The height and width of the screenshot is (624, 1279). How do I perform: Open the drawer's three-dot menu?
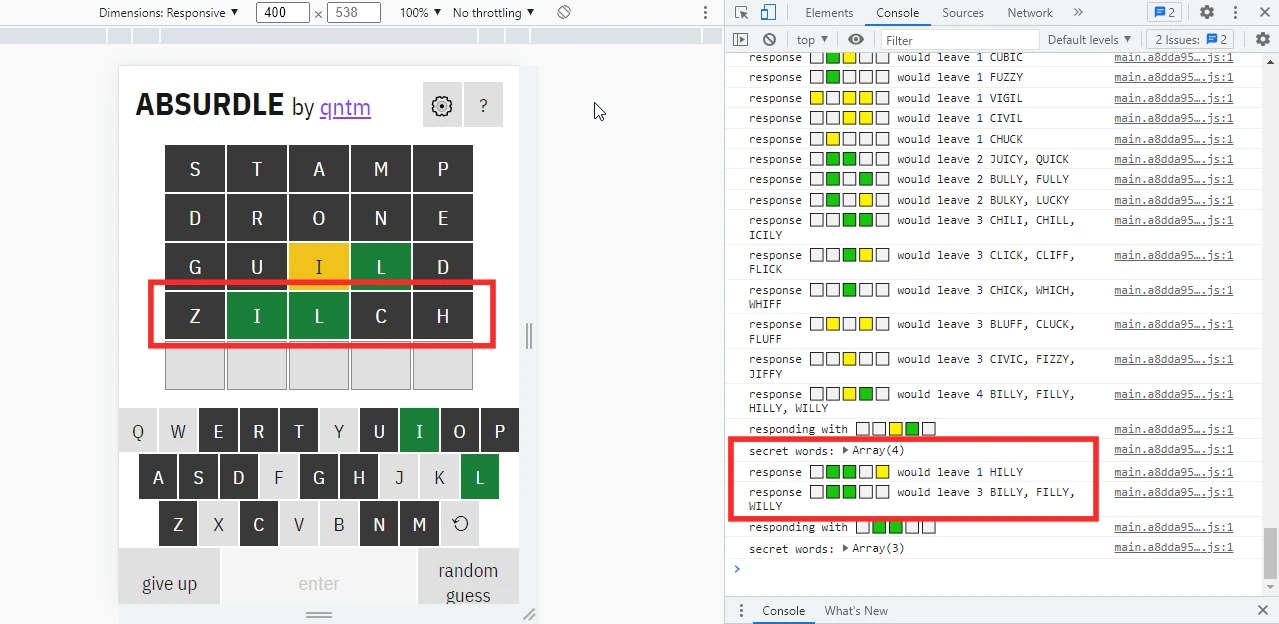741,611
